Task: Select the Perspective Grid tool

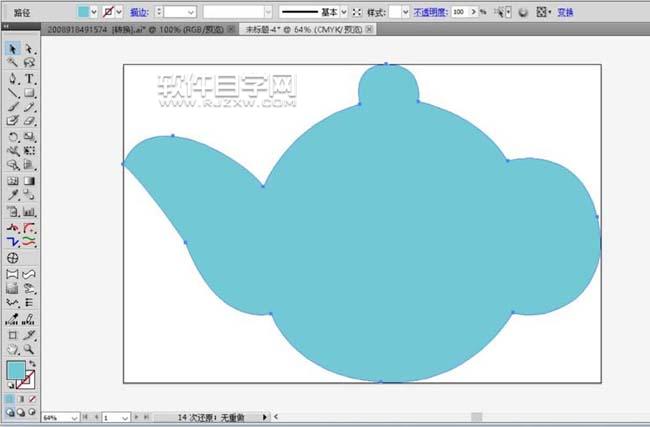Action: click(x=29, y=165)
